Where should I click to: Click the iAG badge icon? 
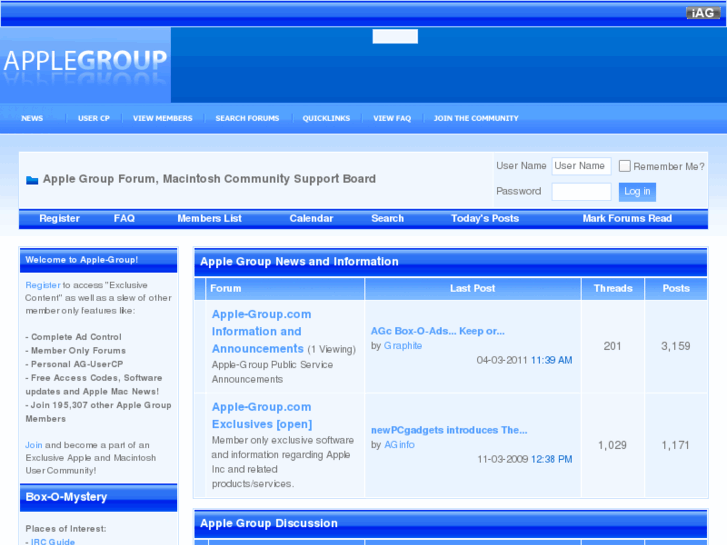[703, 13]
